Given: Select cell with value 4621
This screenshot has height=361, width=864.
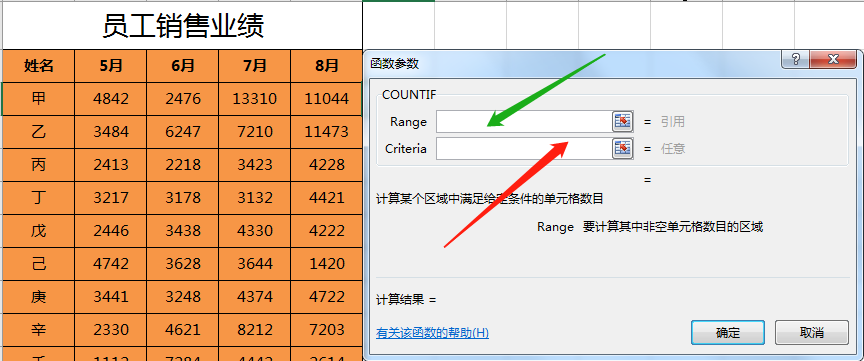Looking at the screenshot, I should click(182, 331).
